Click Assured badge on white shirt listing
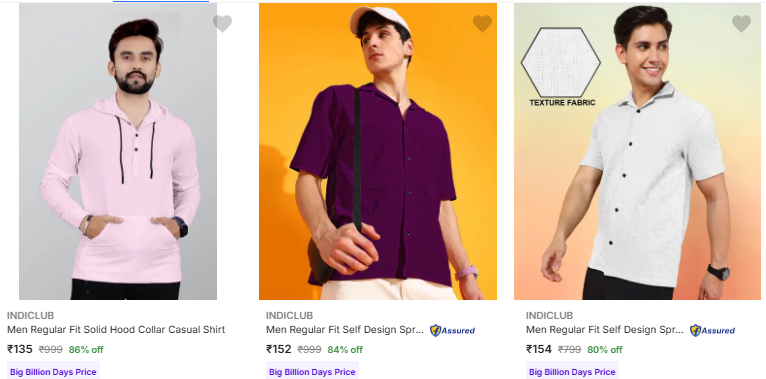This screenshot has width=766, height=379. tap(712, 331)
